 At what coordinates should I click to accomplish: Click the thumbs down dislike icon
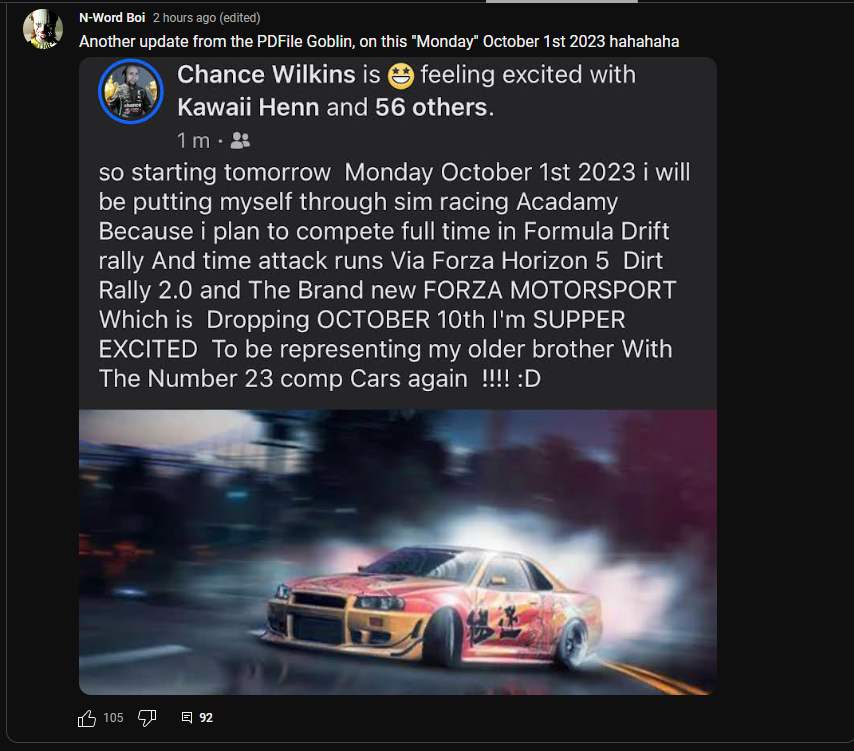(x=147, y=717)
